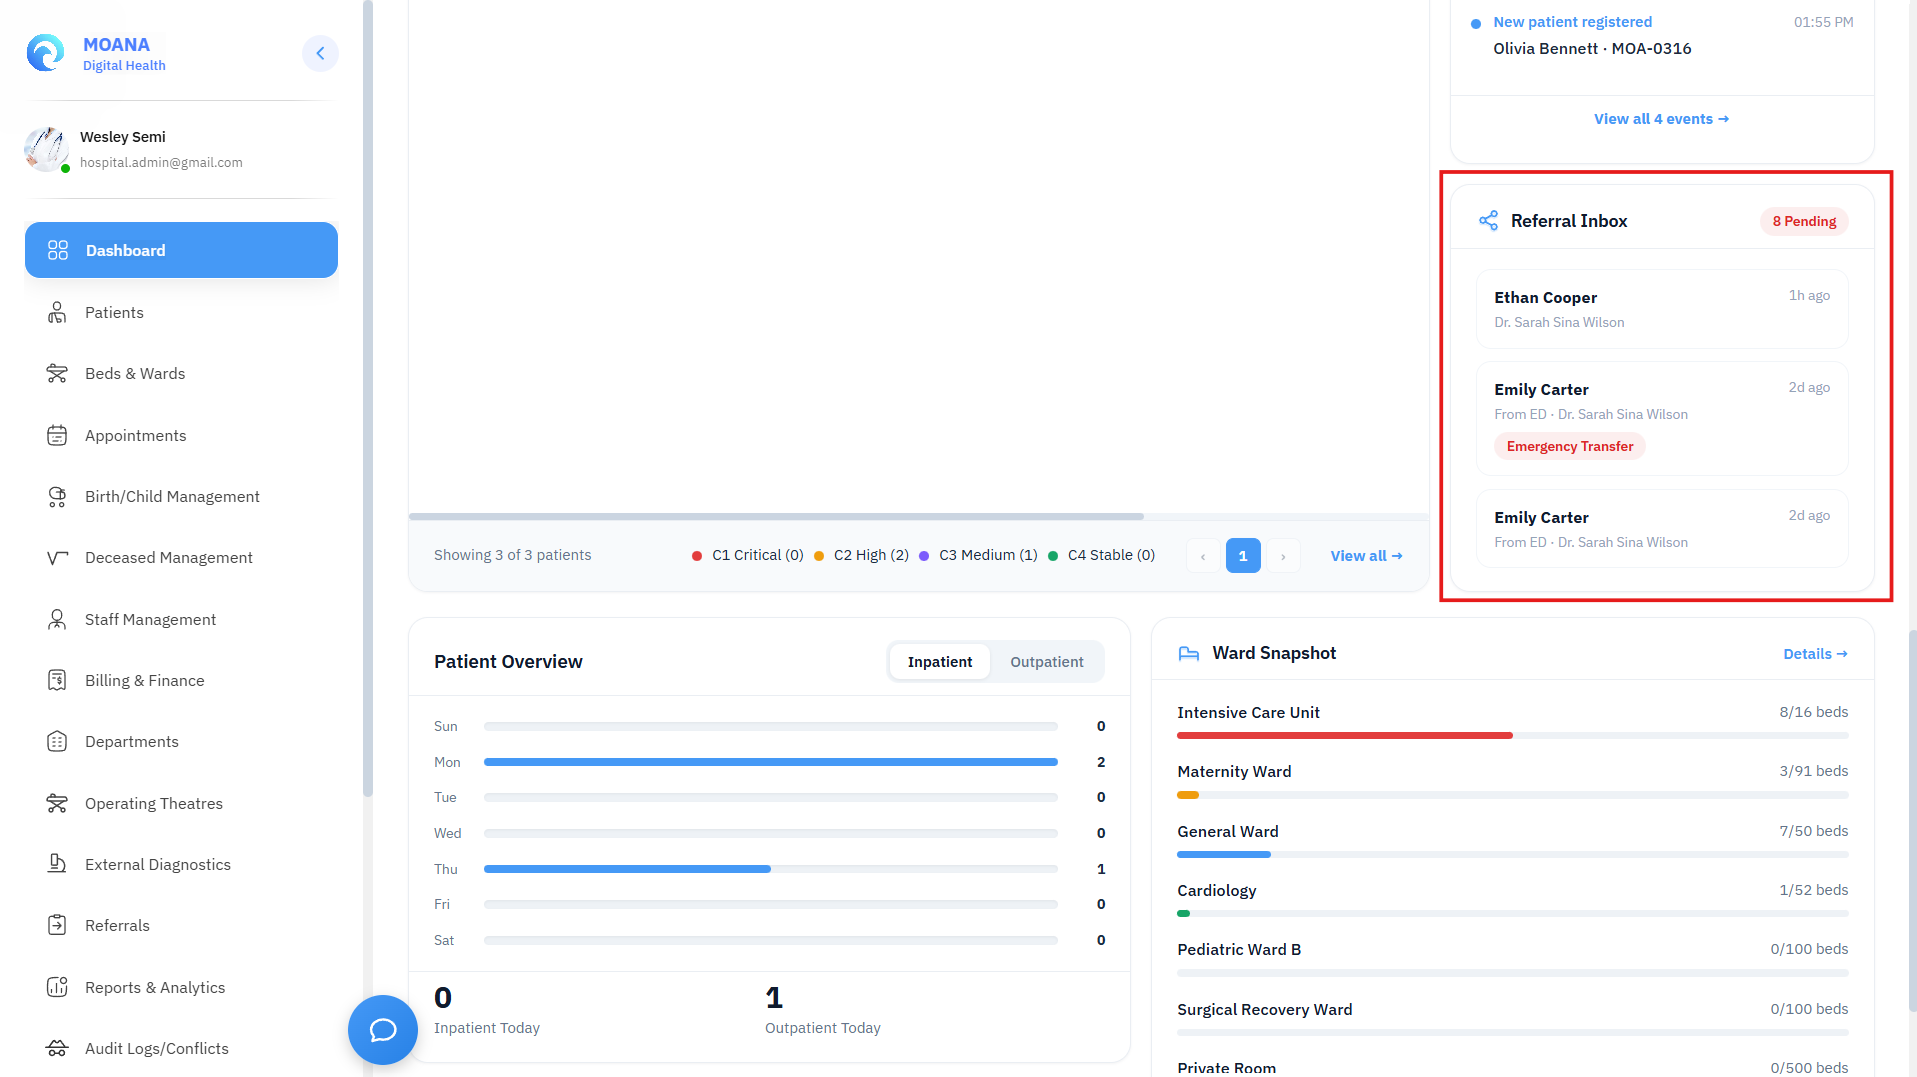Open Ethan Cooper referral card
The image size is (1917, 1077).
click(1662, 309)
